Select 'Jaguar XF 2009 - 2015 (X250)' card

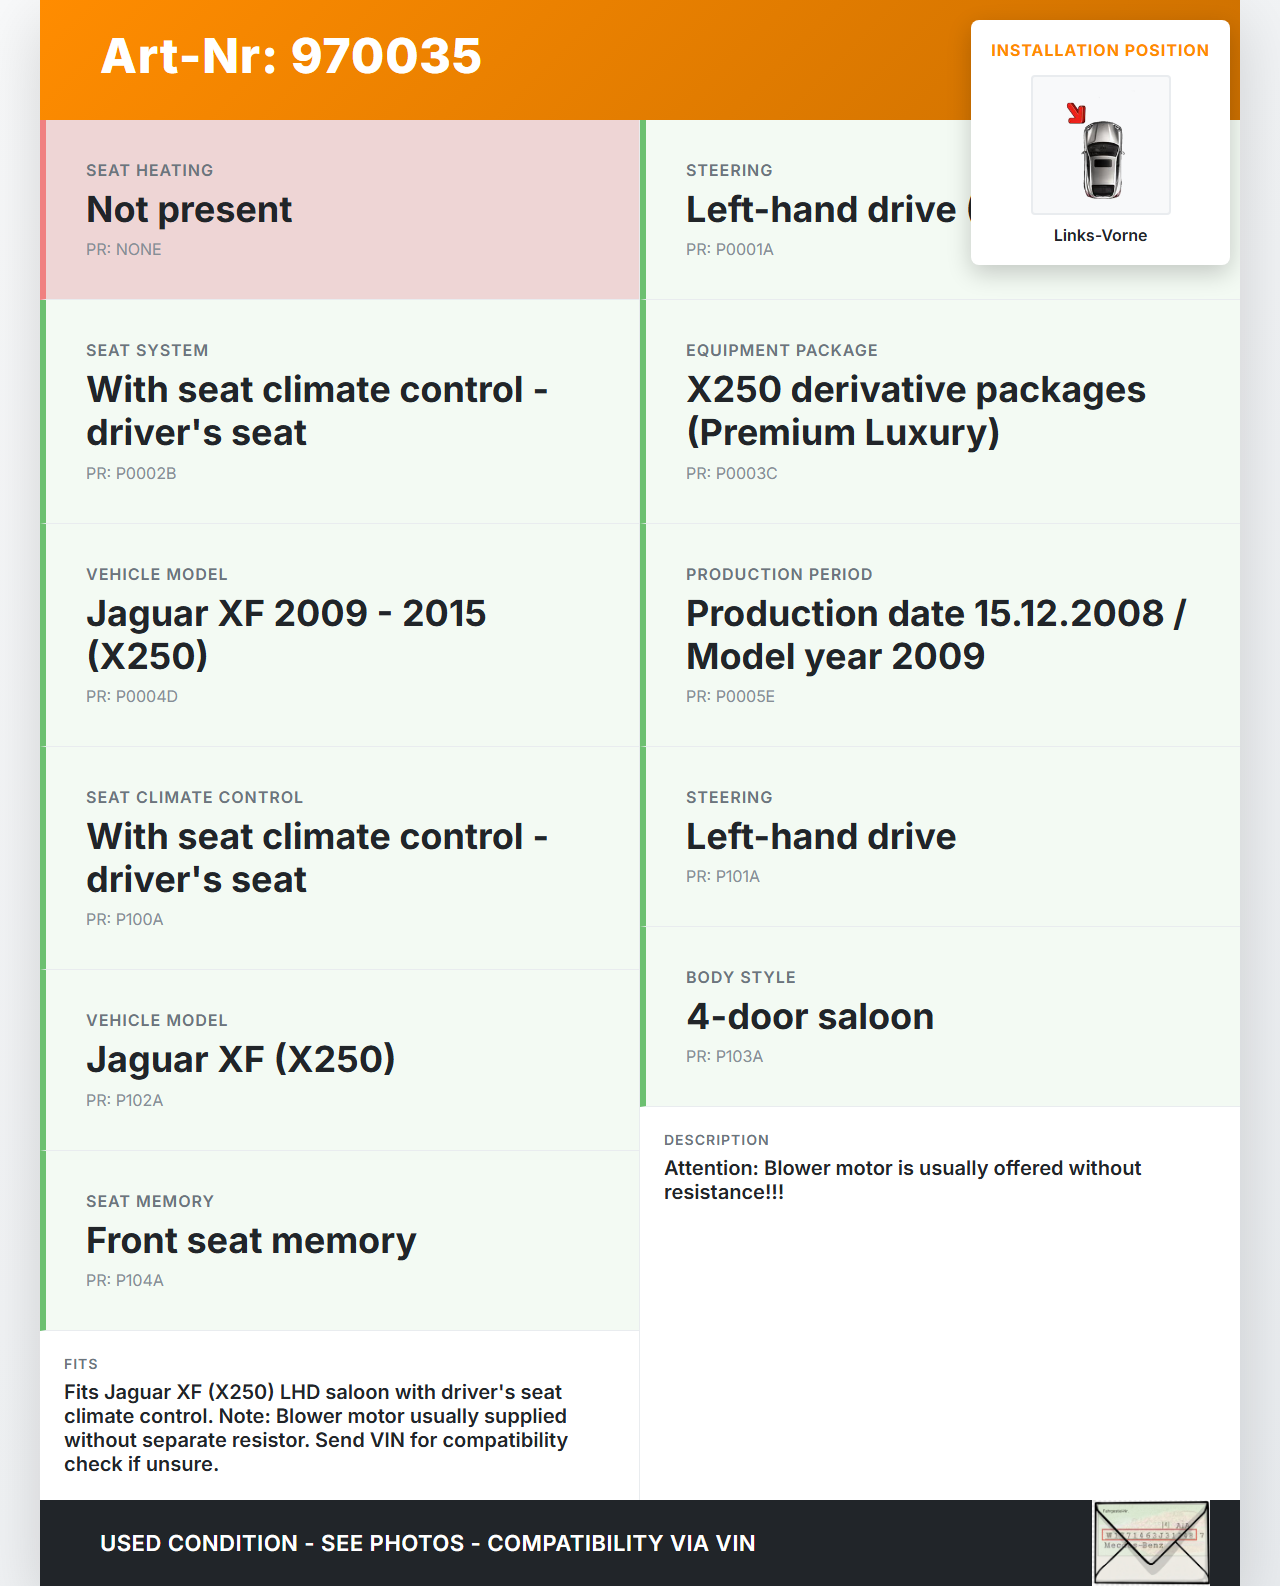342,635
